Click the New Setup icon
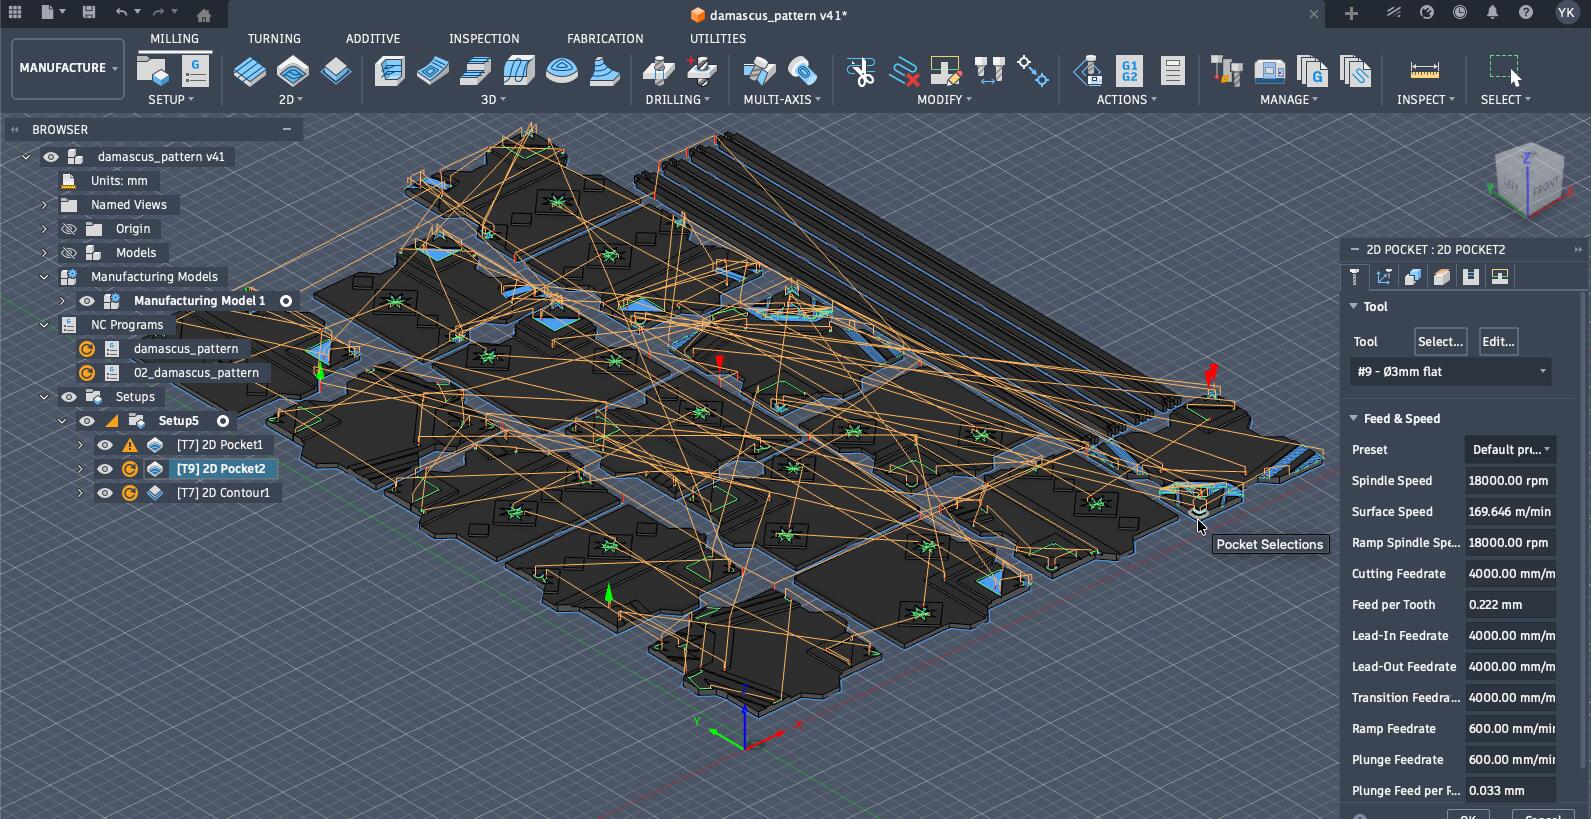 [153, 71]
